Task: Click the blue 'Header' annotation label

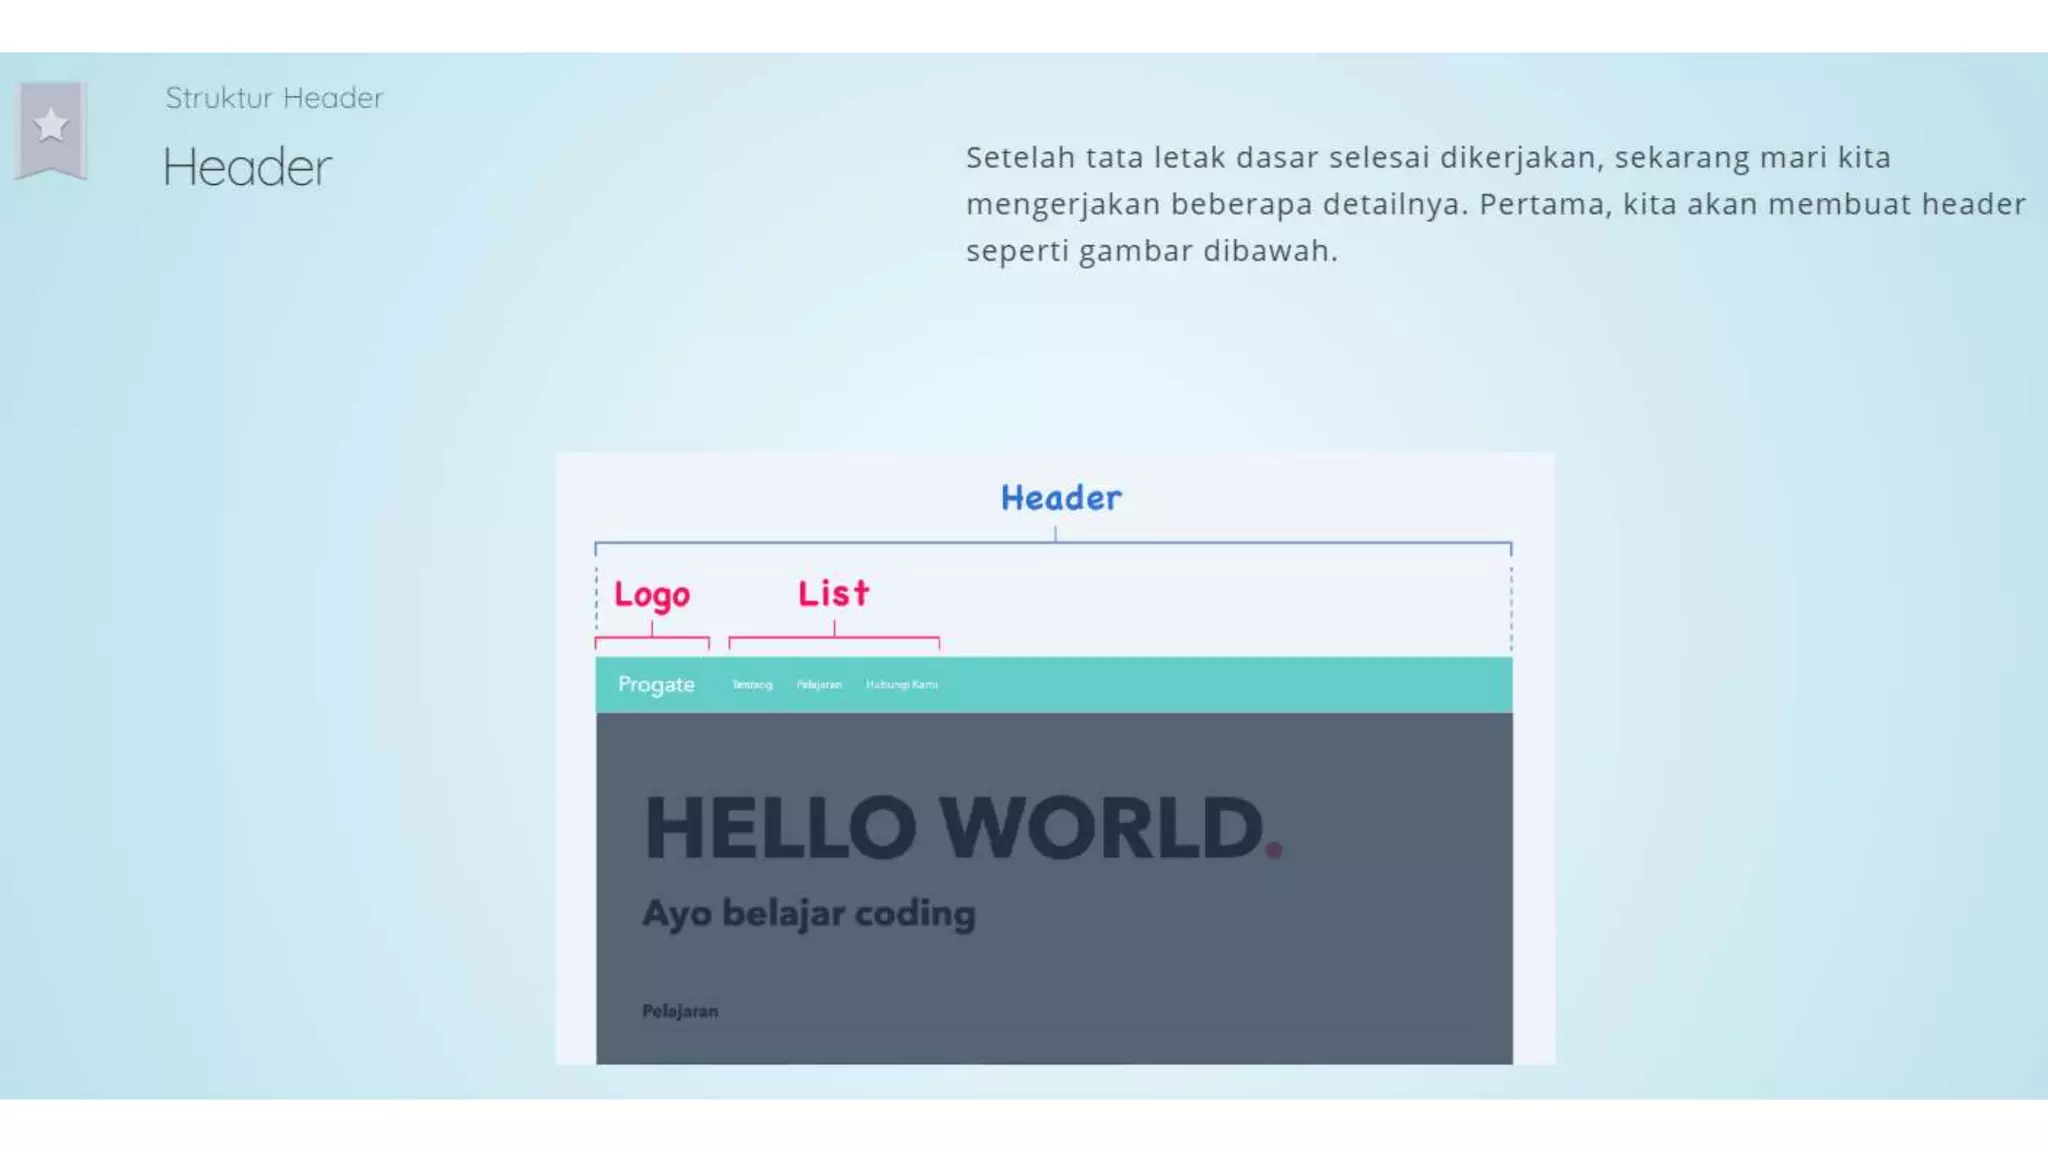Action: click(x=1061, y=498)
